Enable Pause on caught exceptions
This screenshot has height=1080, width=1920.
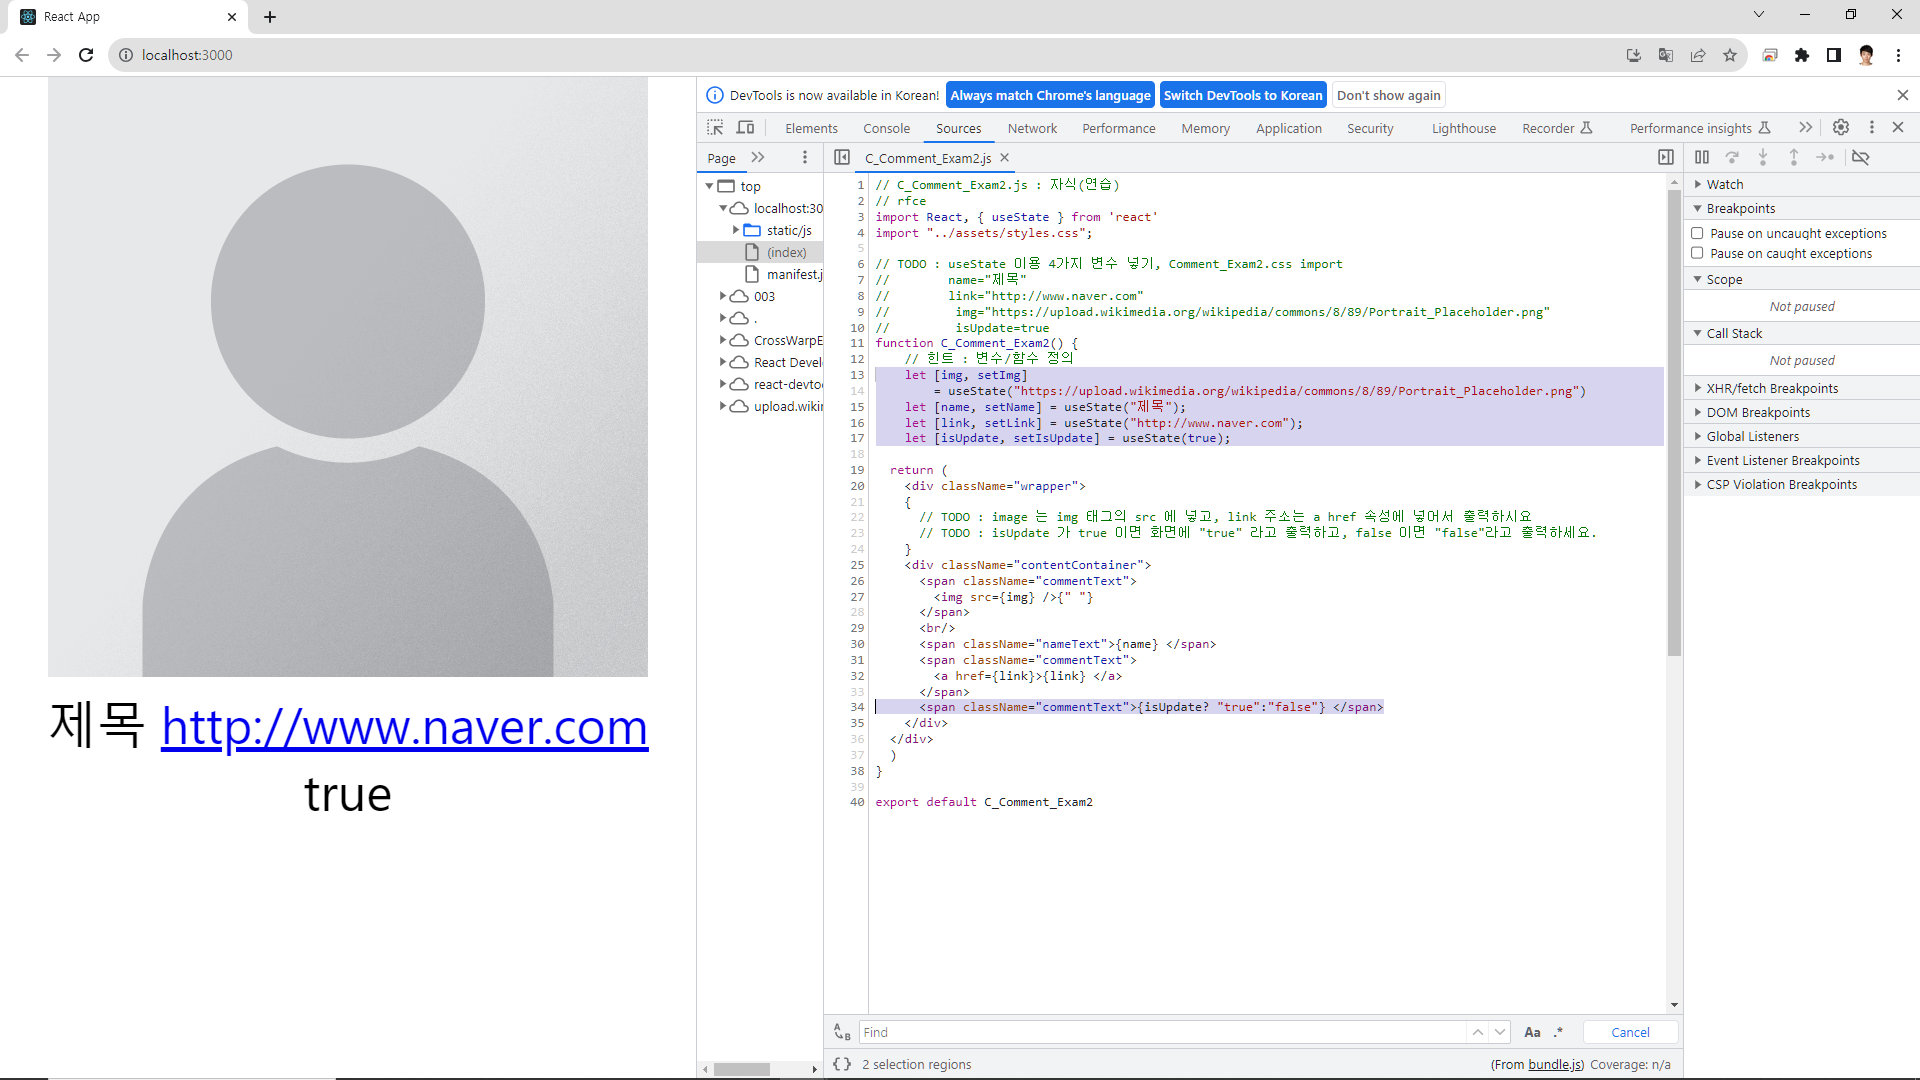click(x=1697, y=253)
